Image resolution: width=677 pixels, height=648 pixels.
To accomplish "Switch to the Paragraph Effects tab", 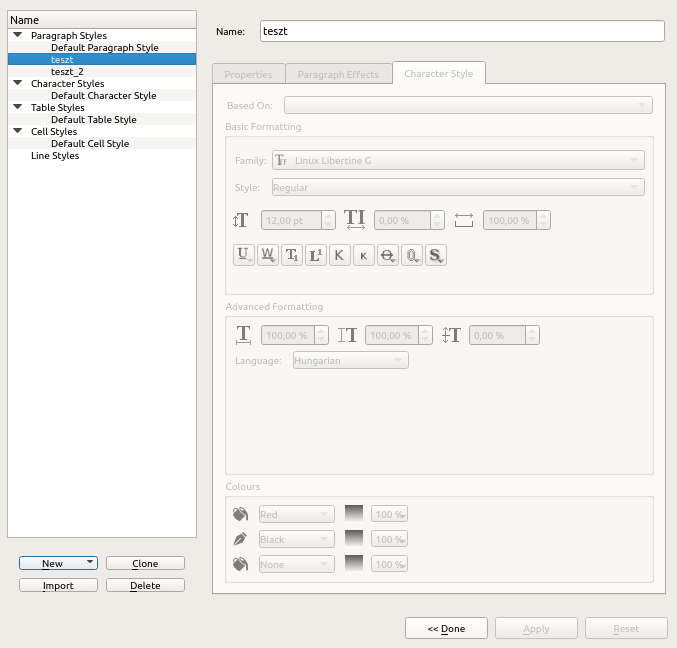I will [x=338, y=75].
